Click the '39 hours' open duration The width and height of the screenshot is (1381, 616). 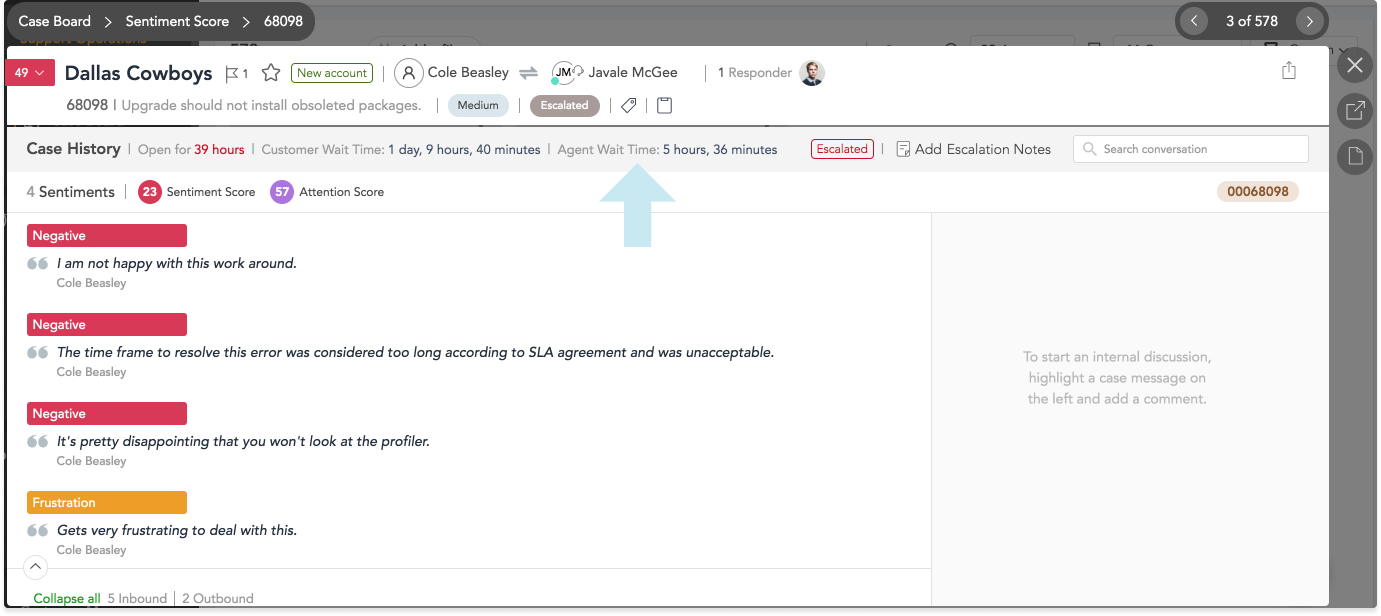coord(219,150)
